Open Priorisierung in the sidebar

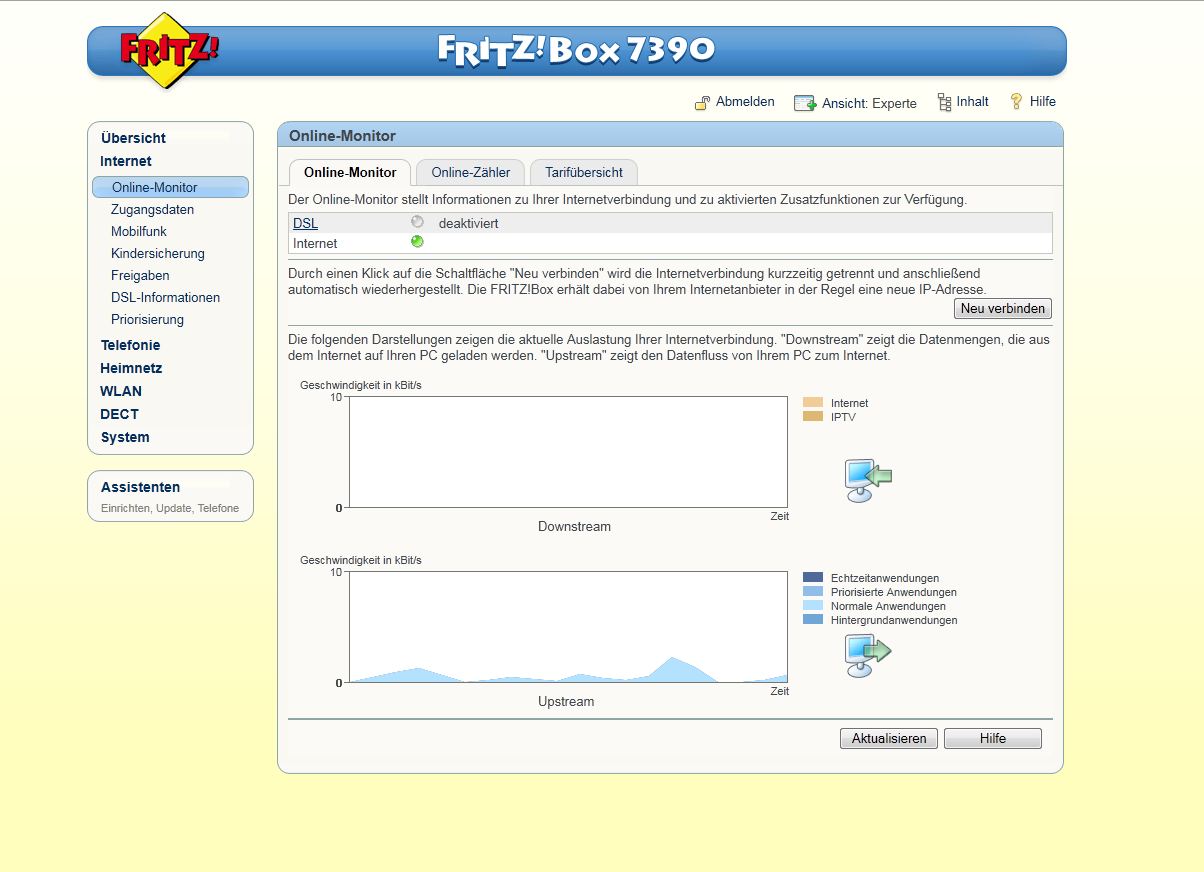[147, 320]
